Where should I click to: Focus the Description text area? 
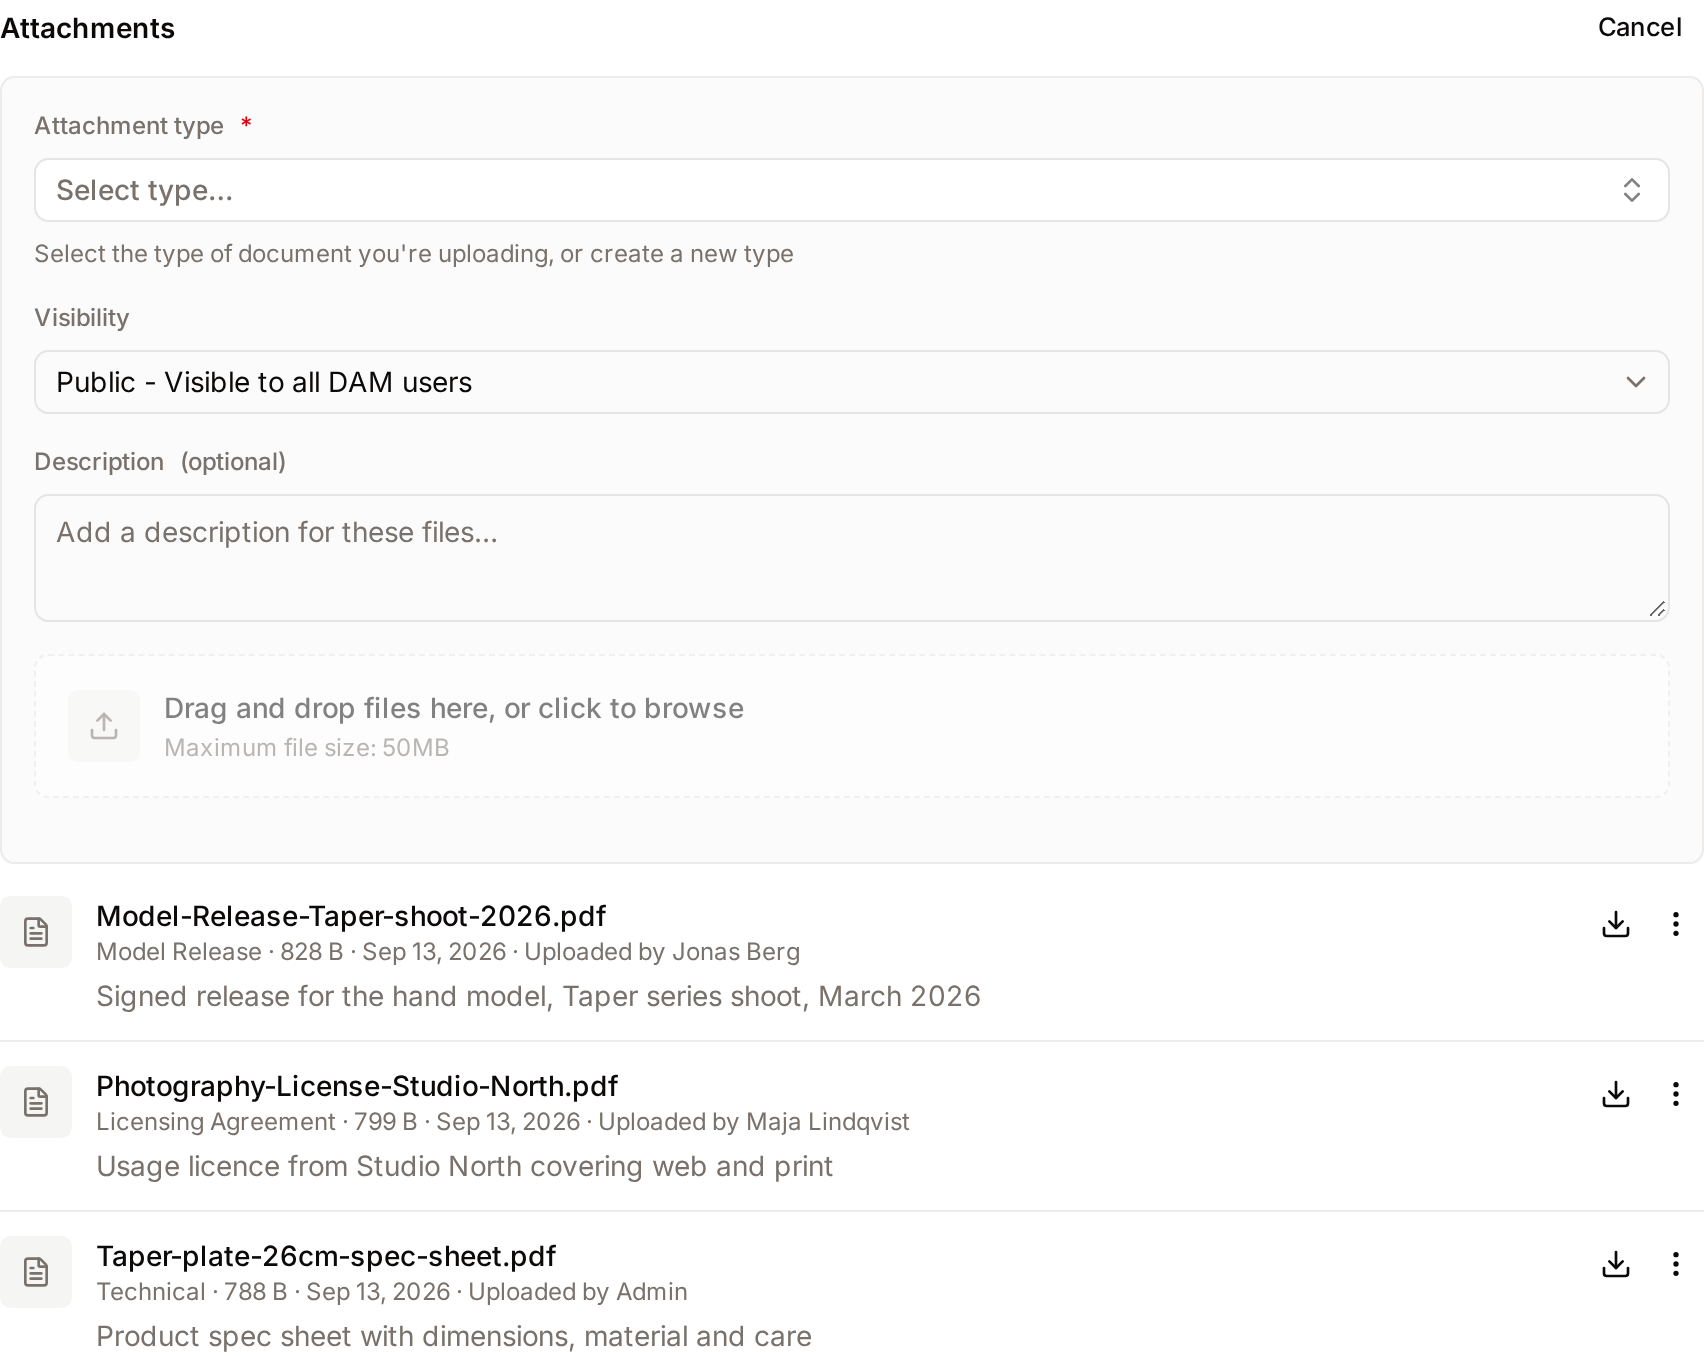click(852, 558)
